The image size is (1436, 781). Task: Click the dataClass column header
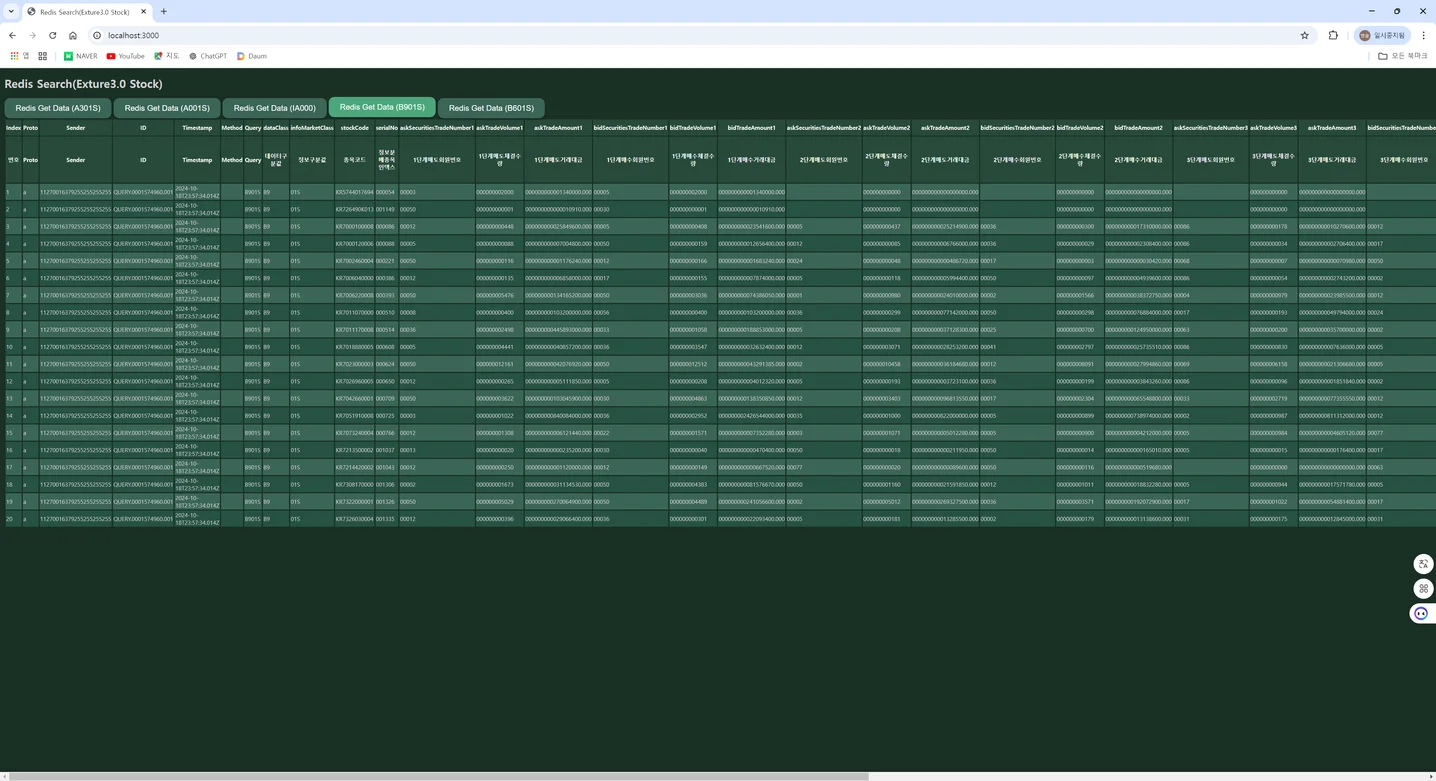point(276,128)
